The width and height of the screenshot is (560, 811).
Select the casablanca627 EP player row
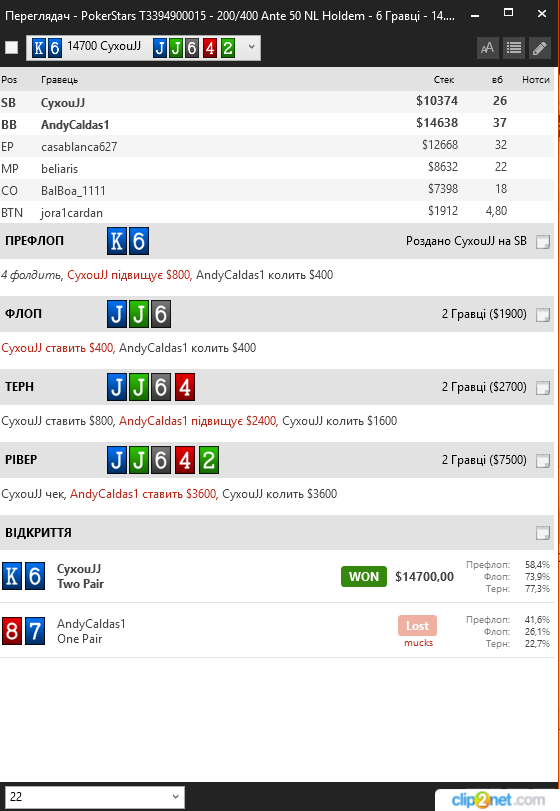pyautogui.click(x=277, y=146)
